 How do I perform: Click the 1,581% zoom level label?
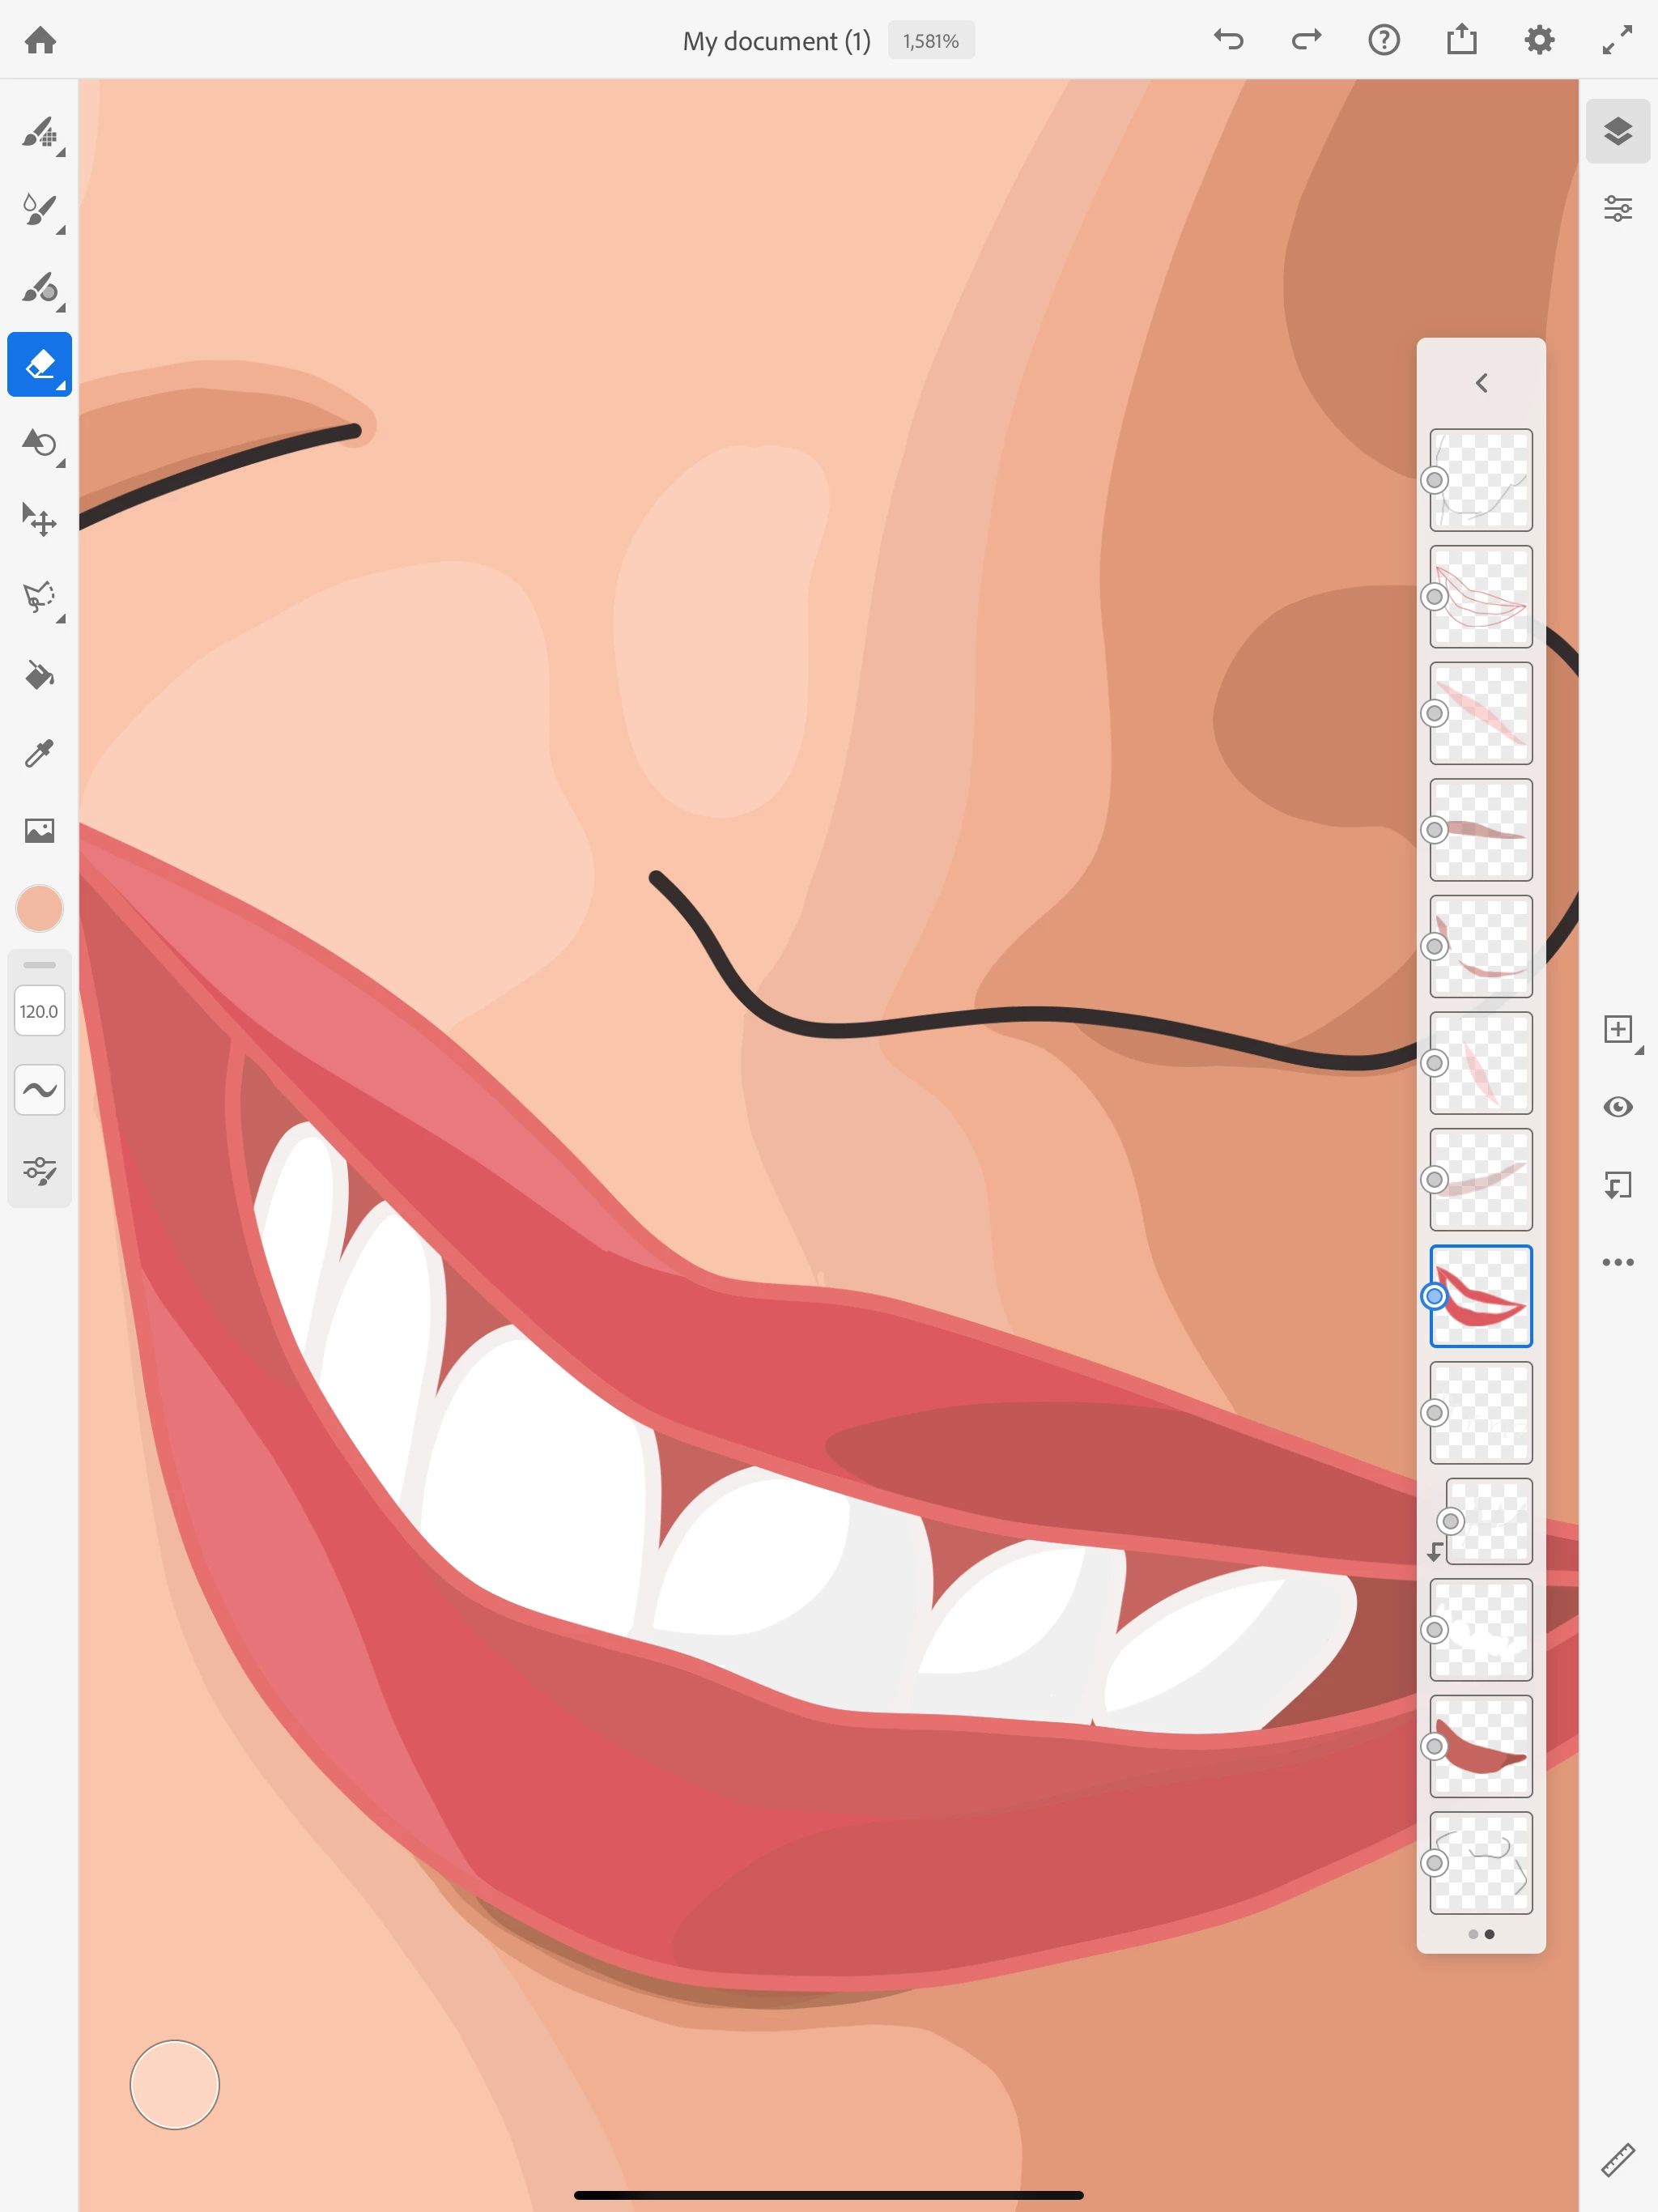930,41
